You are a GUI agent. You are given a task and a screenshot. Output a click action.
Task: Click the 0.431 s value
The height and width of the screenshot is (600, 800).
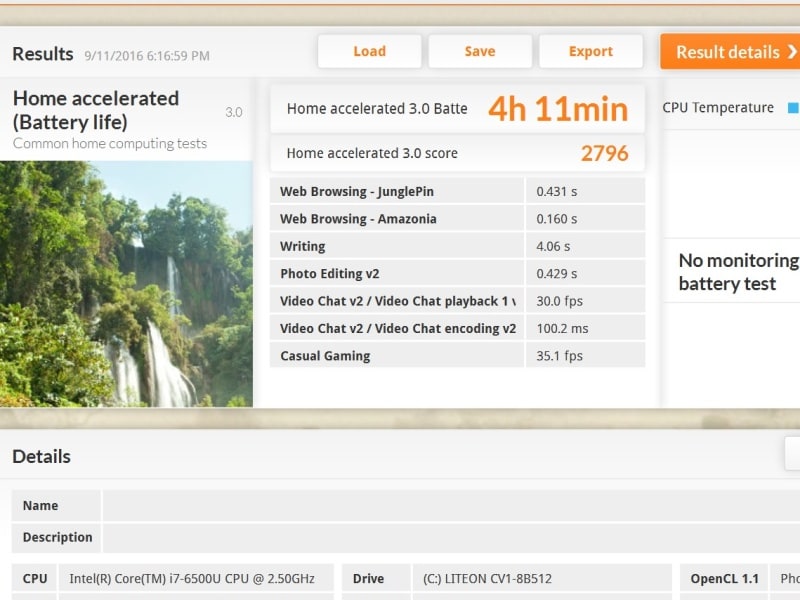[557, 191]
